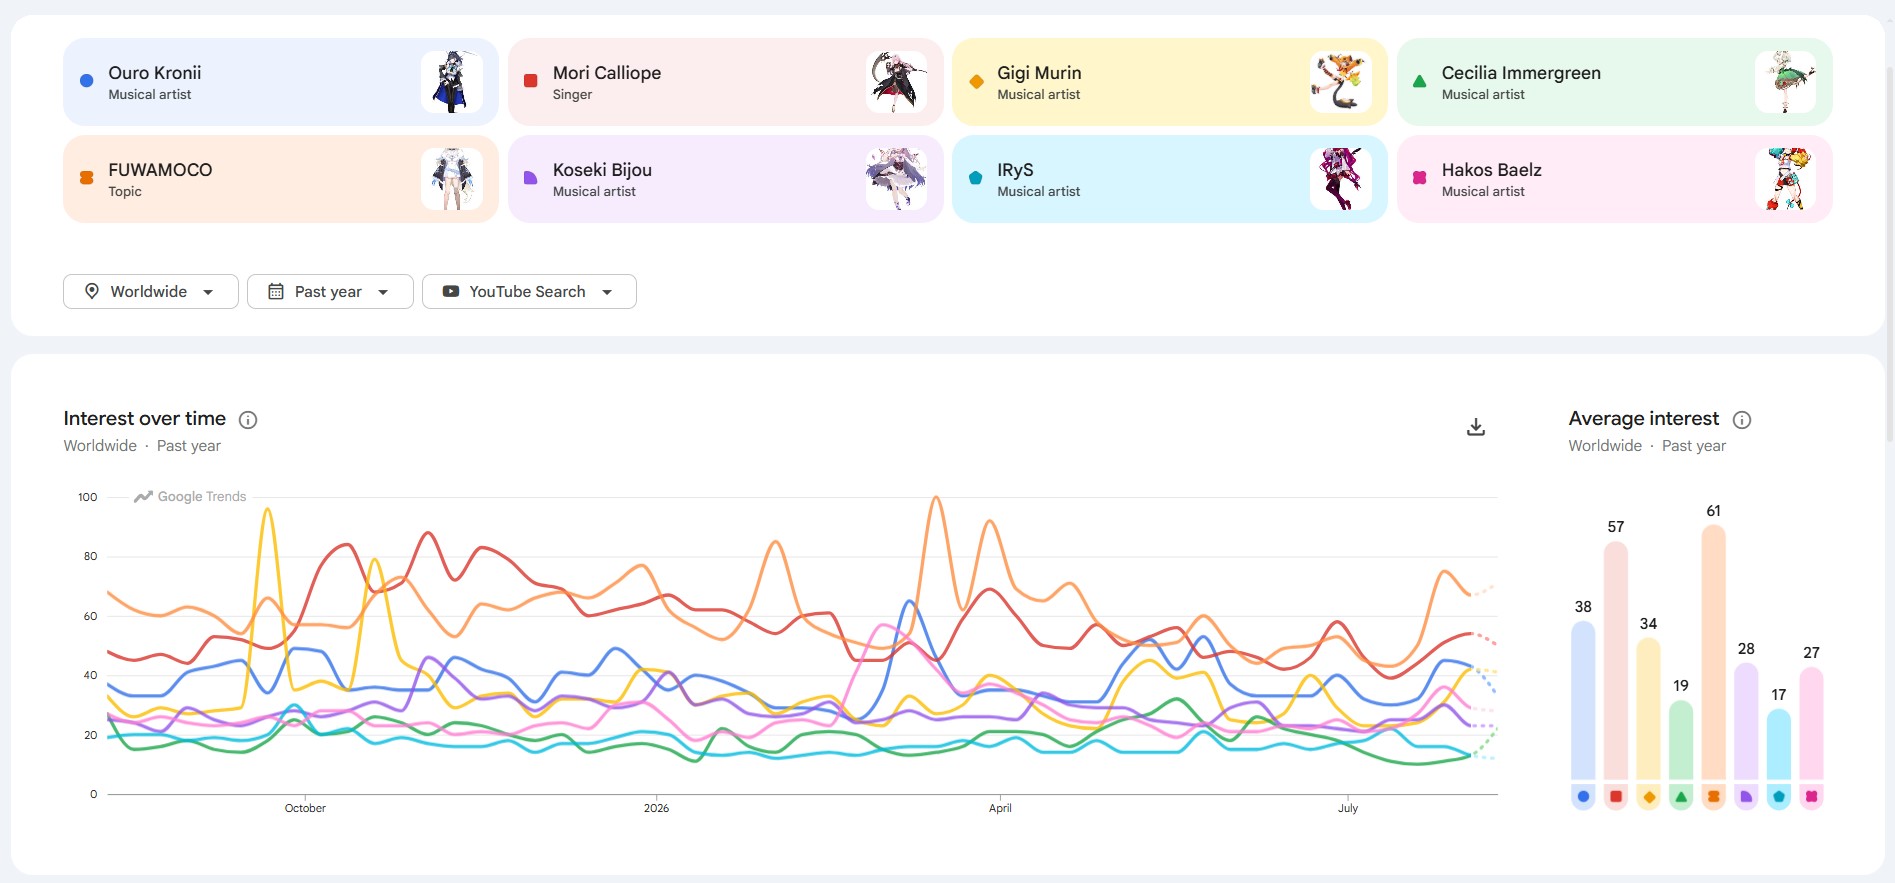
Task: Click the orange average interest bar labeled 61
Action: pyautogui.click(x=1714, y=652)
